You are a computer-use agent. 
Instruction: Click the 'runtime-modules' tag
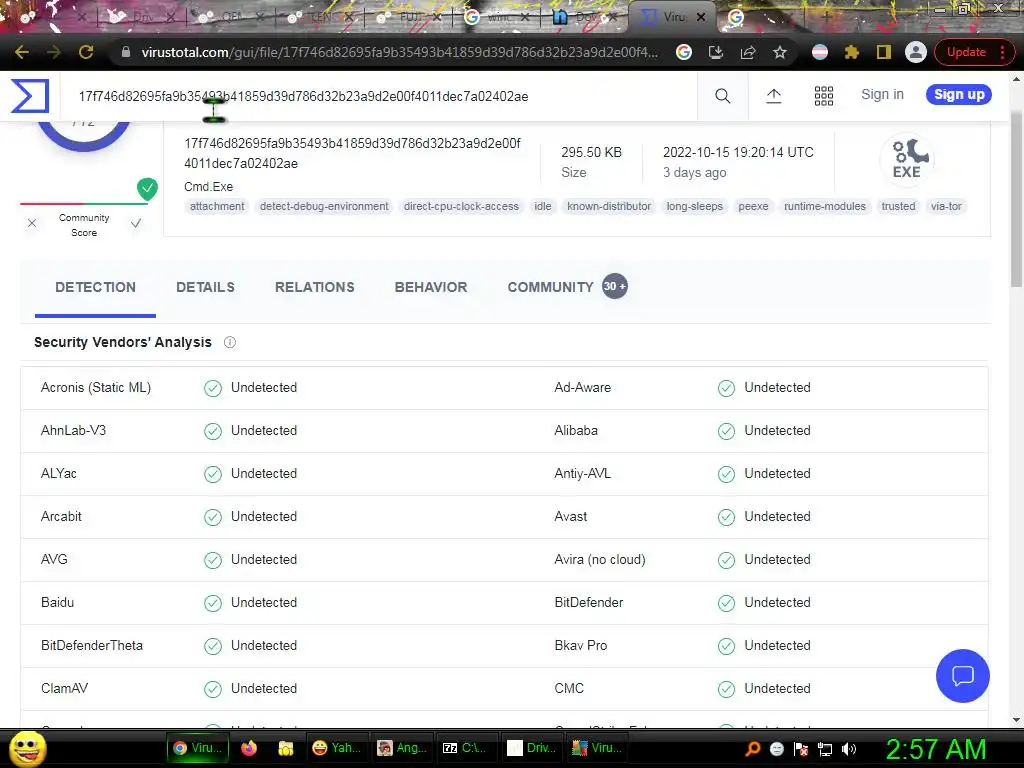(x=825, y=206)
